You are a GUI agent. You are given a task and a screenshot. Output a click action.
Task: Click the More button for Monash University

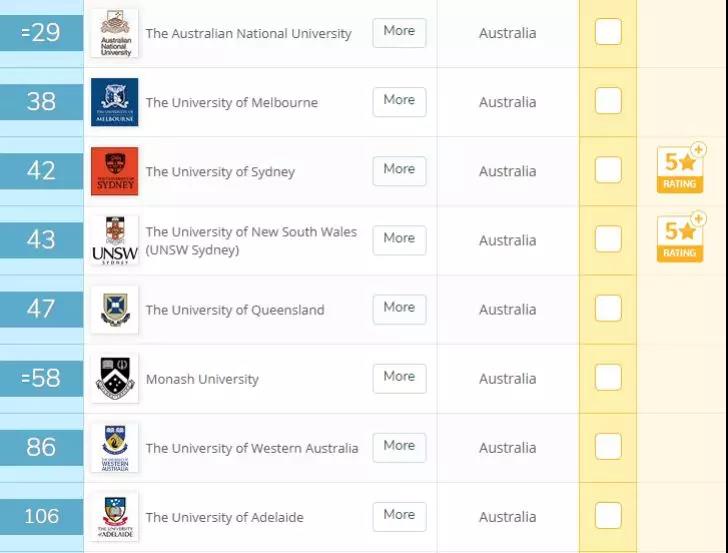point(399,378)
